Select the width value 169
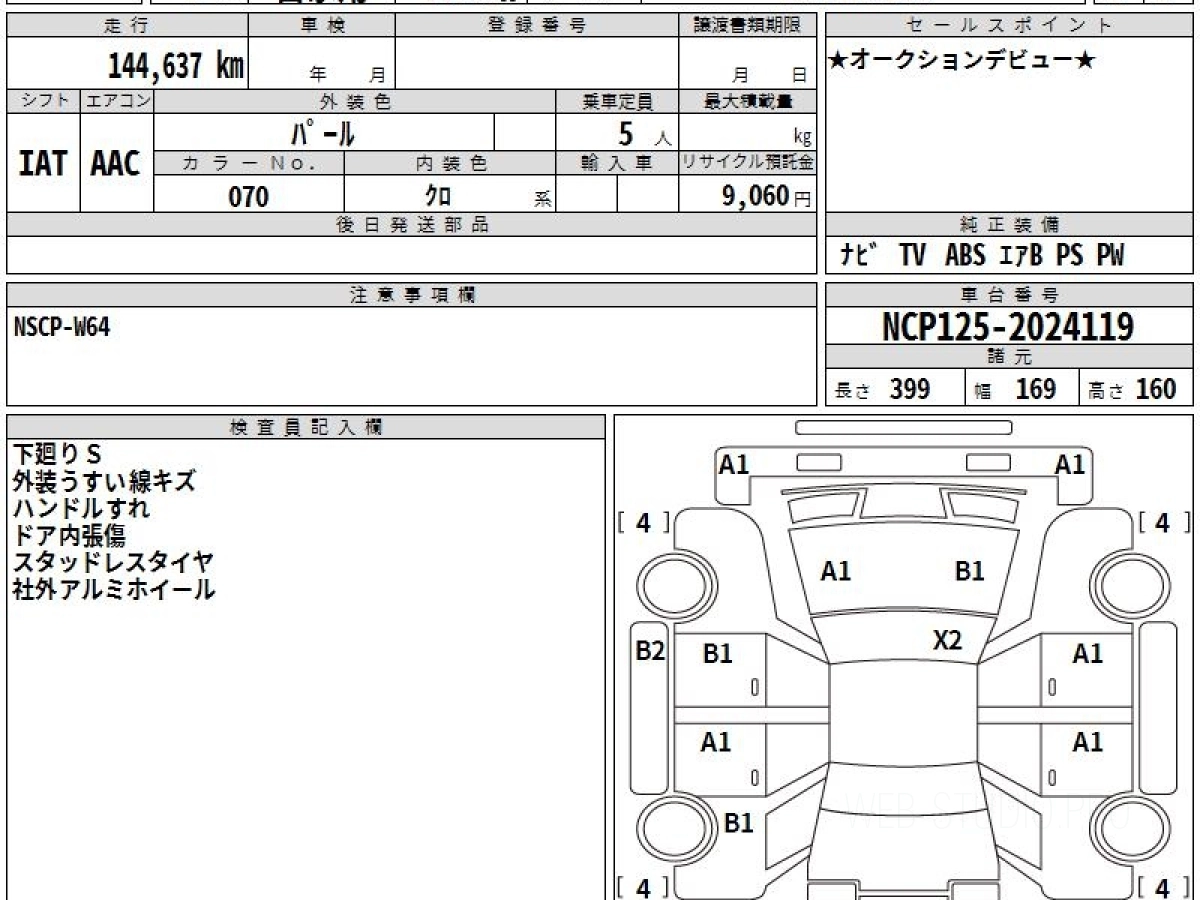Screen dimensions: 1200x900 [1035, 389]
